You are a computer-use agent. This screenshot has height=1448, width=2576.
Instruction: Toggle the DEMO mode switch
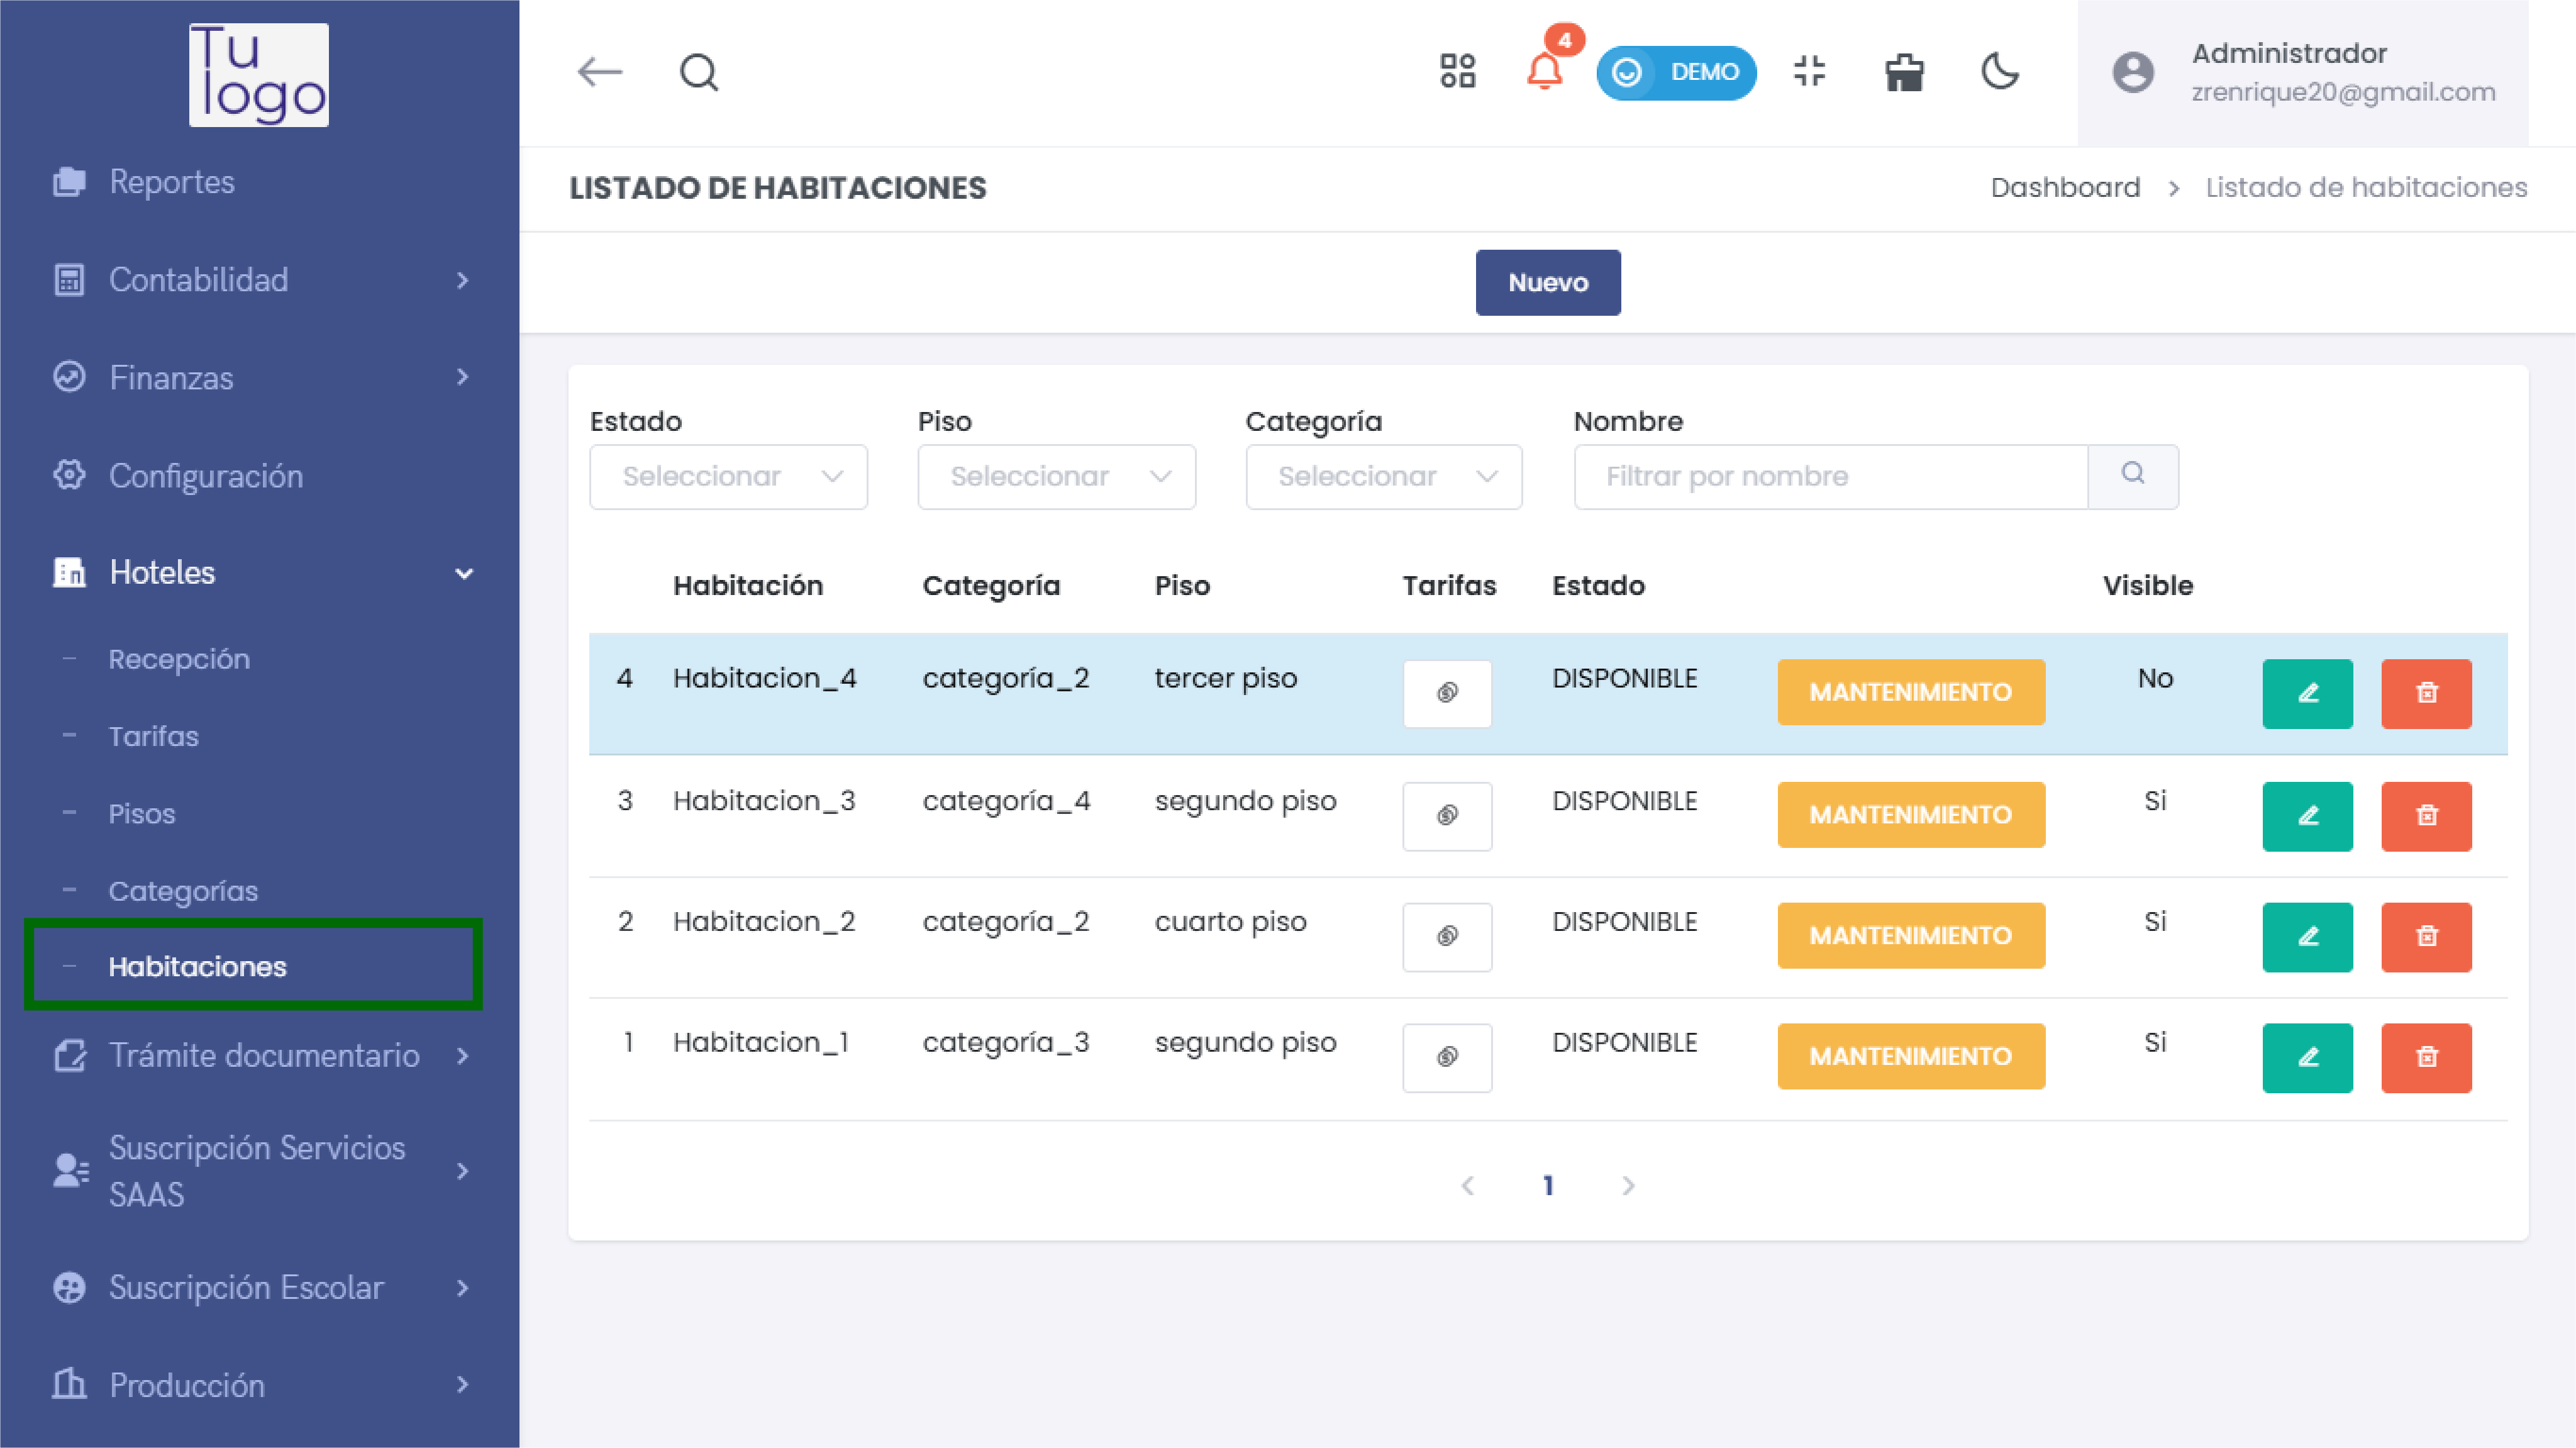click(x=1676, y=72)
